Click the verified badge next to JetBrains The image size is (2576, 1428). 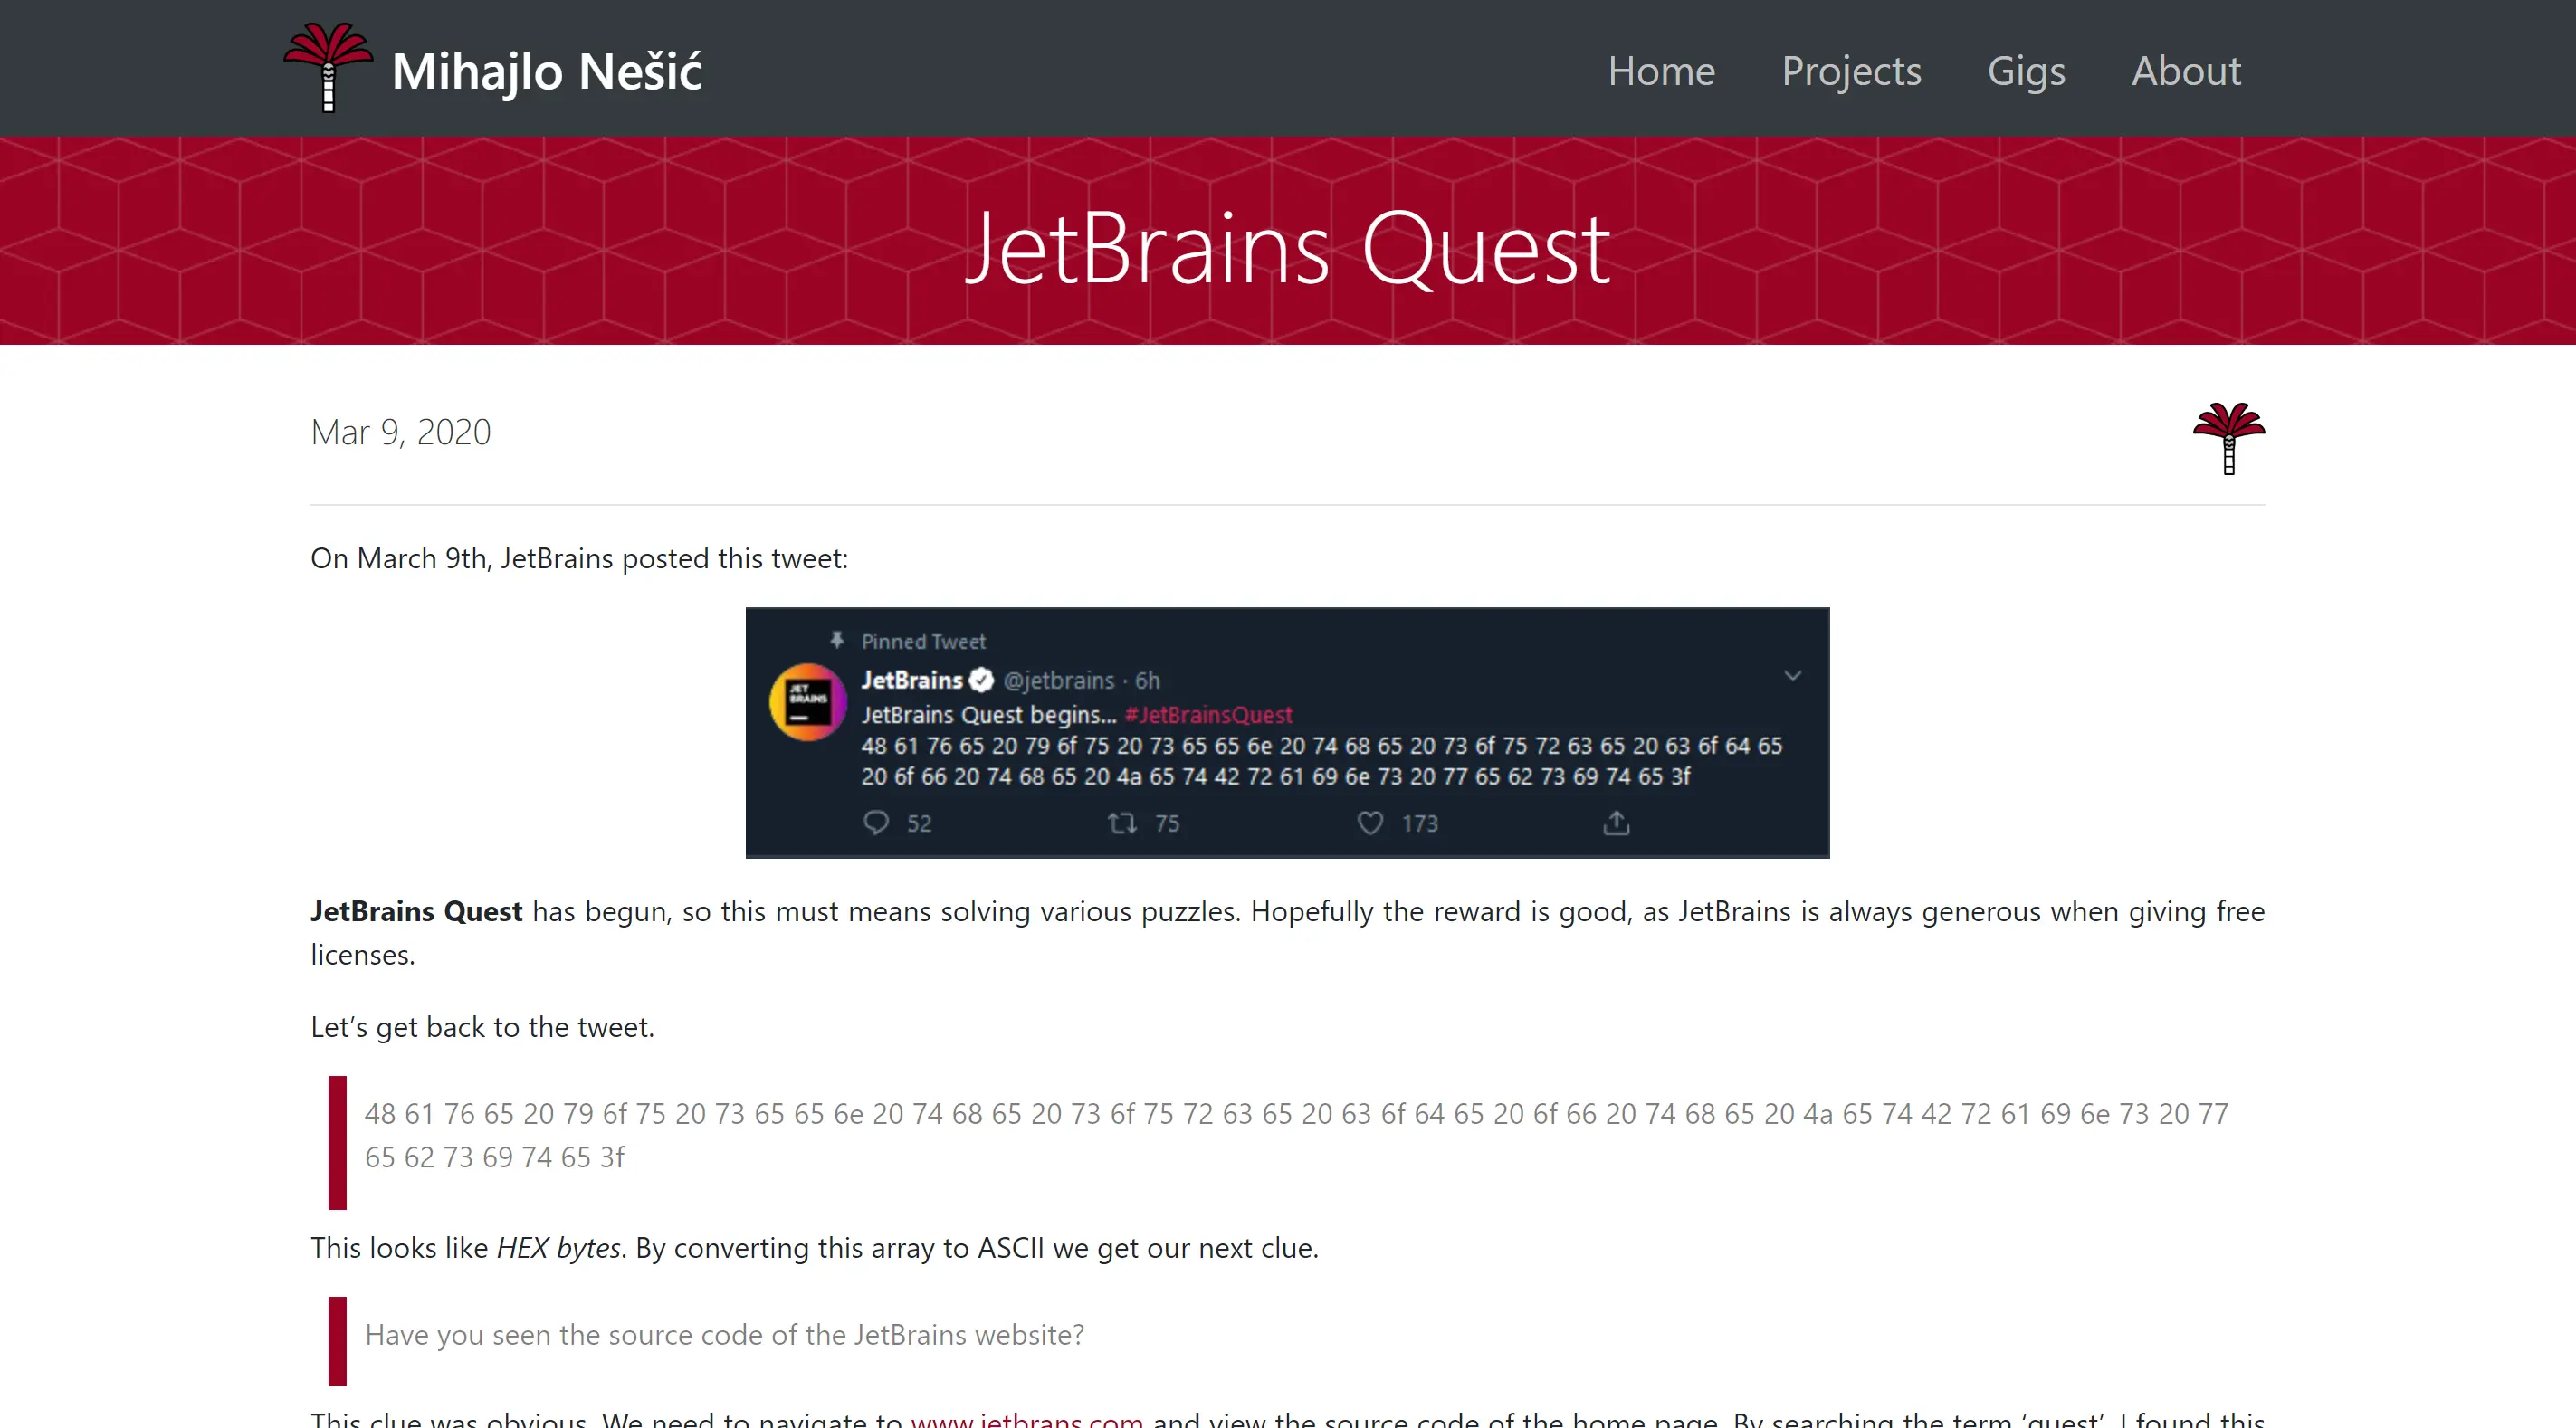[x=982, y=680]
